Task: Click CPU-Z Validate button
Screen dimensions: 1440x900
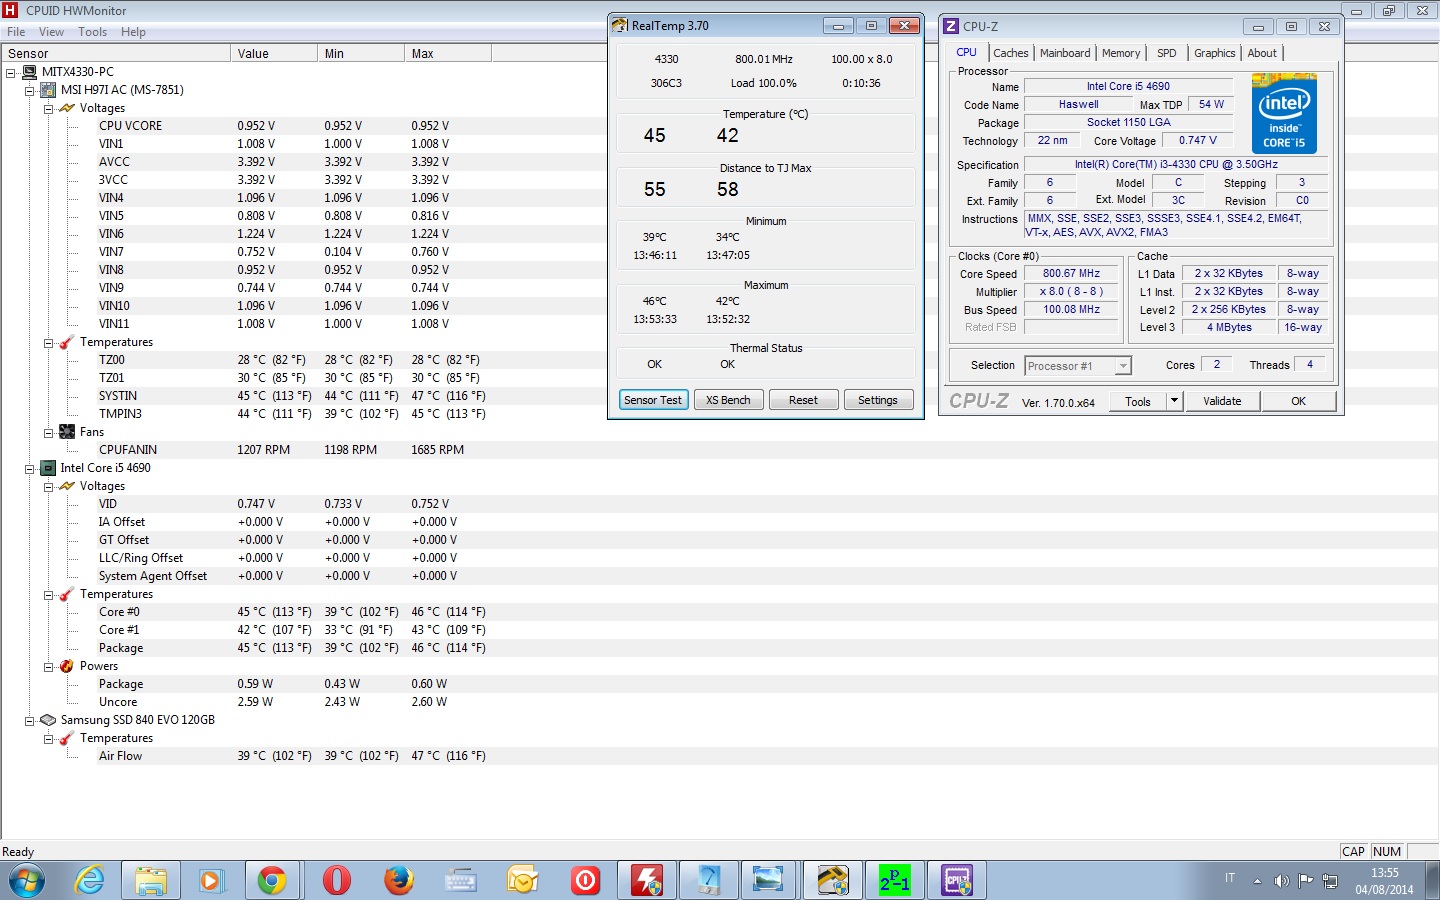Action: 1222,401
